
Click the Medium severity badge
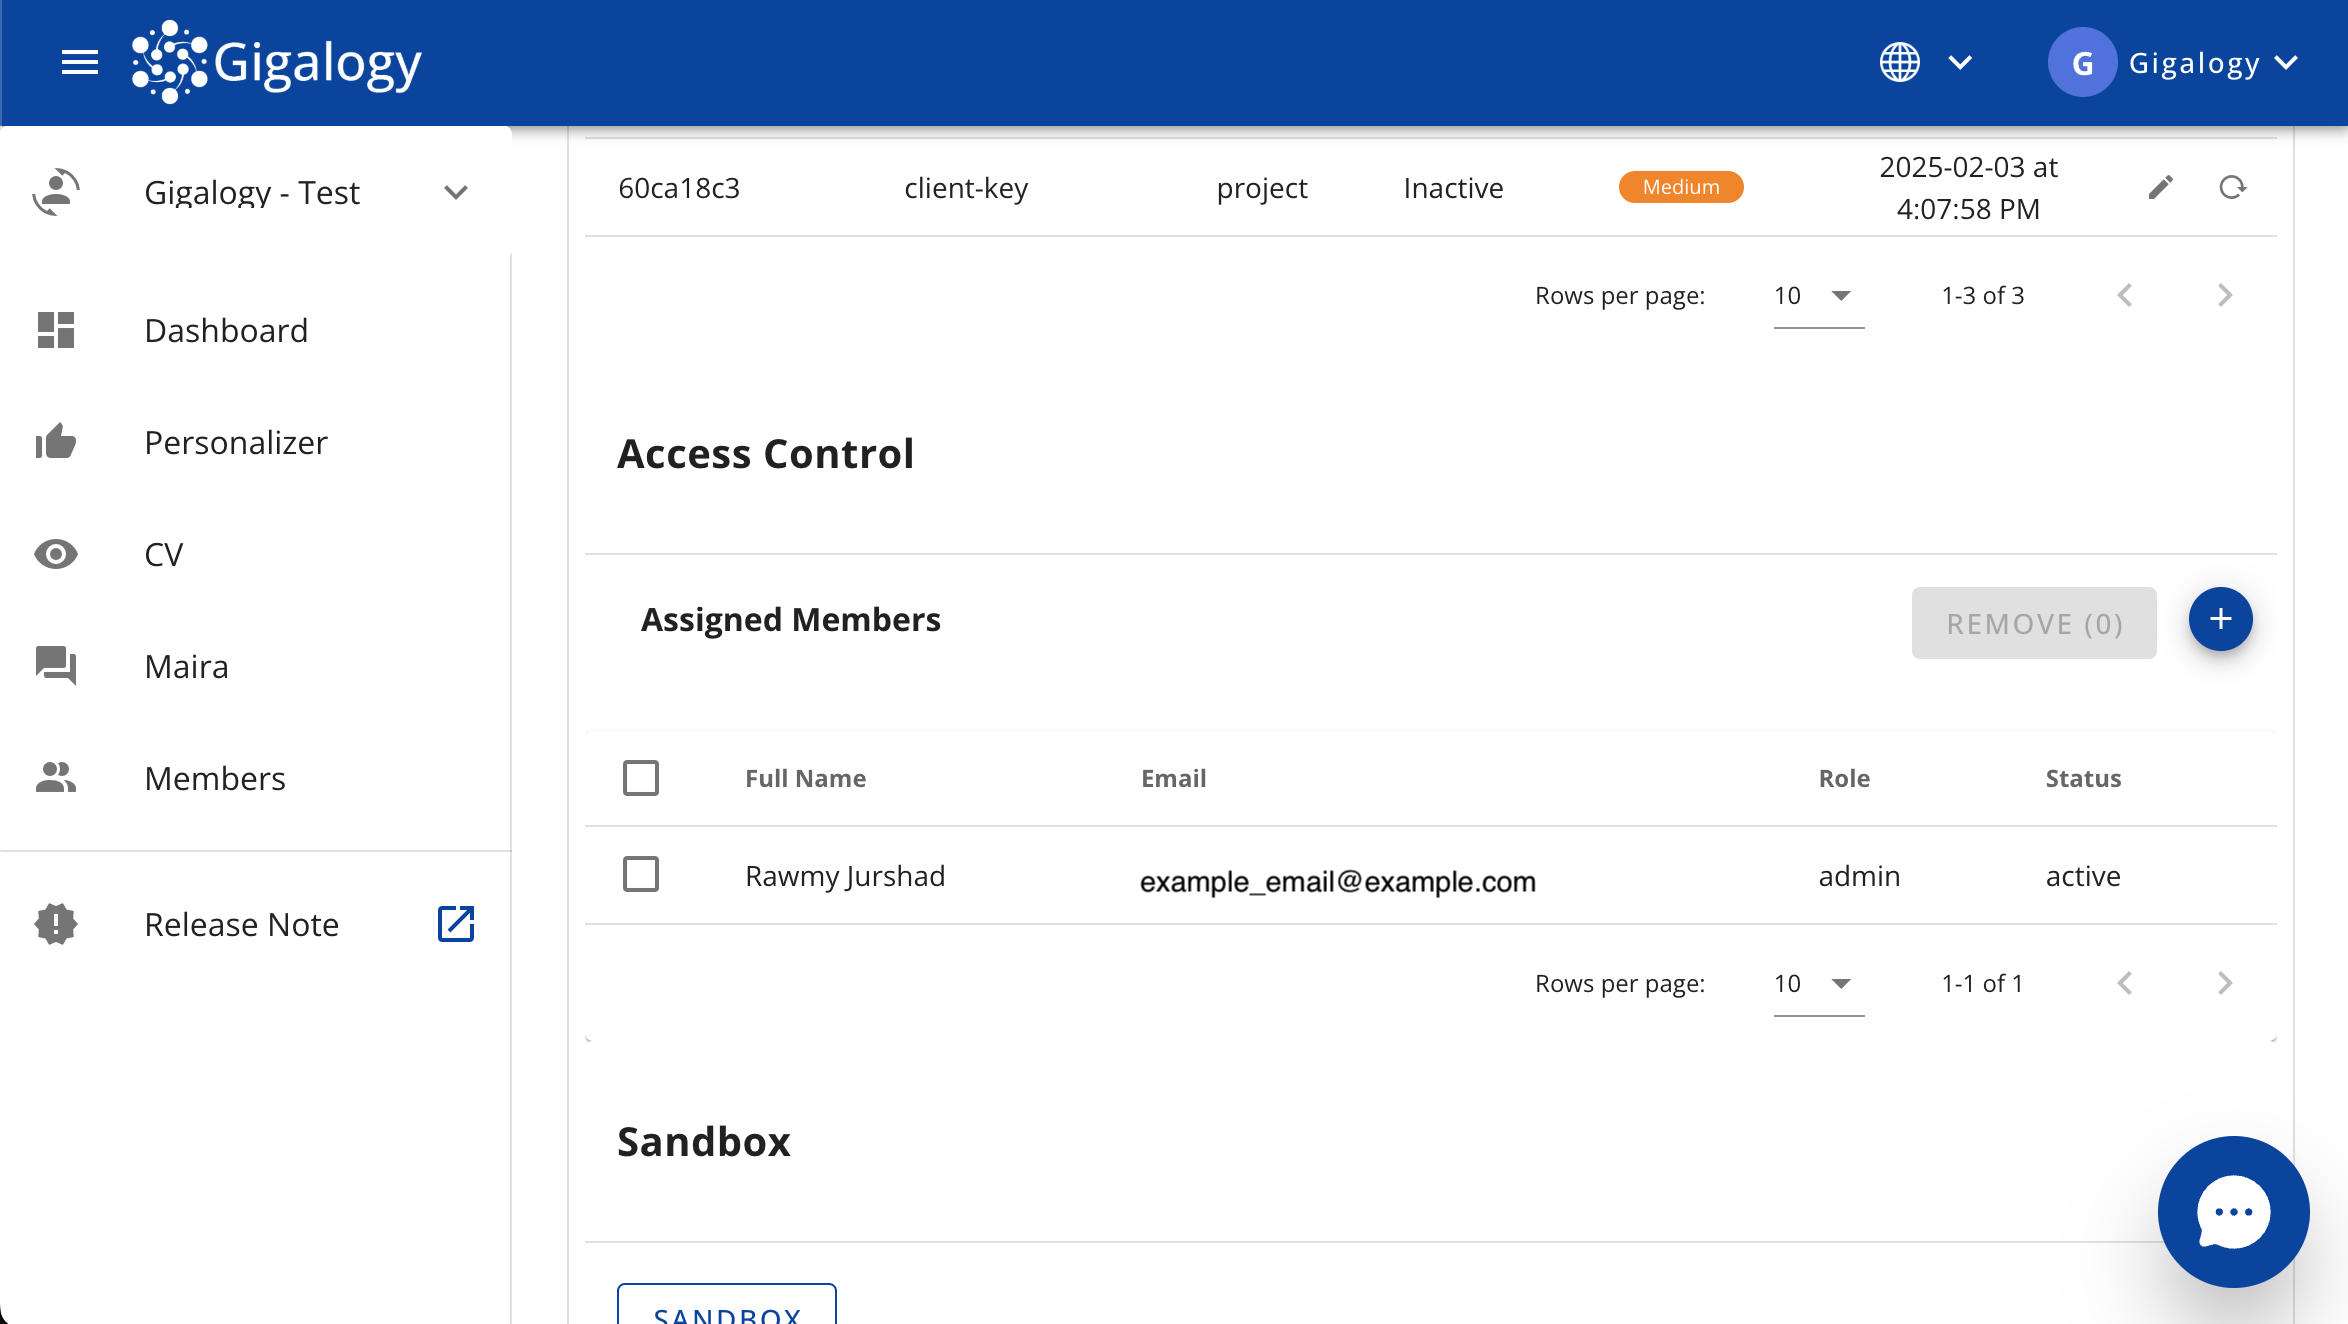pos(1680,187)
